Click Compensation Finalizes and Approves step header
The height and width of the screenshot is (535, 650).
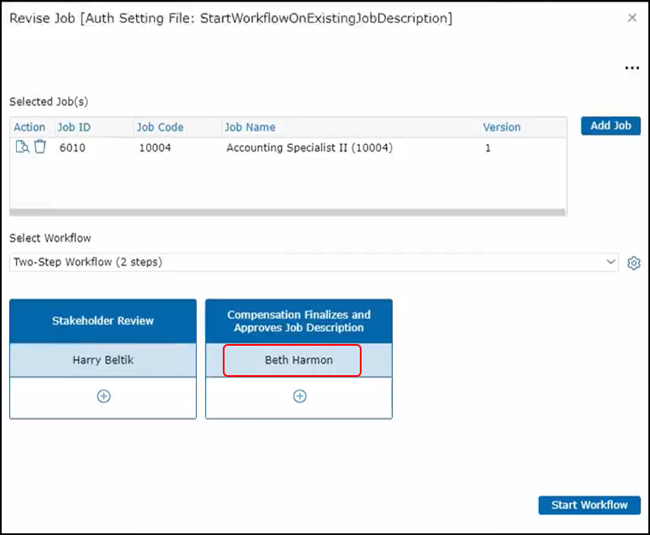tap(299, 321)
